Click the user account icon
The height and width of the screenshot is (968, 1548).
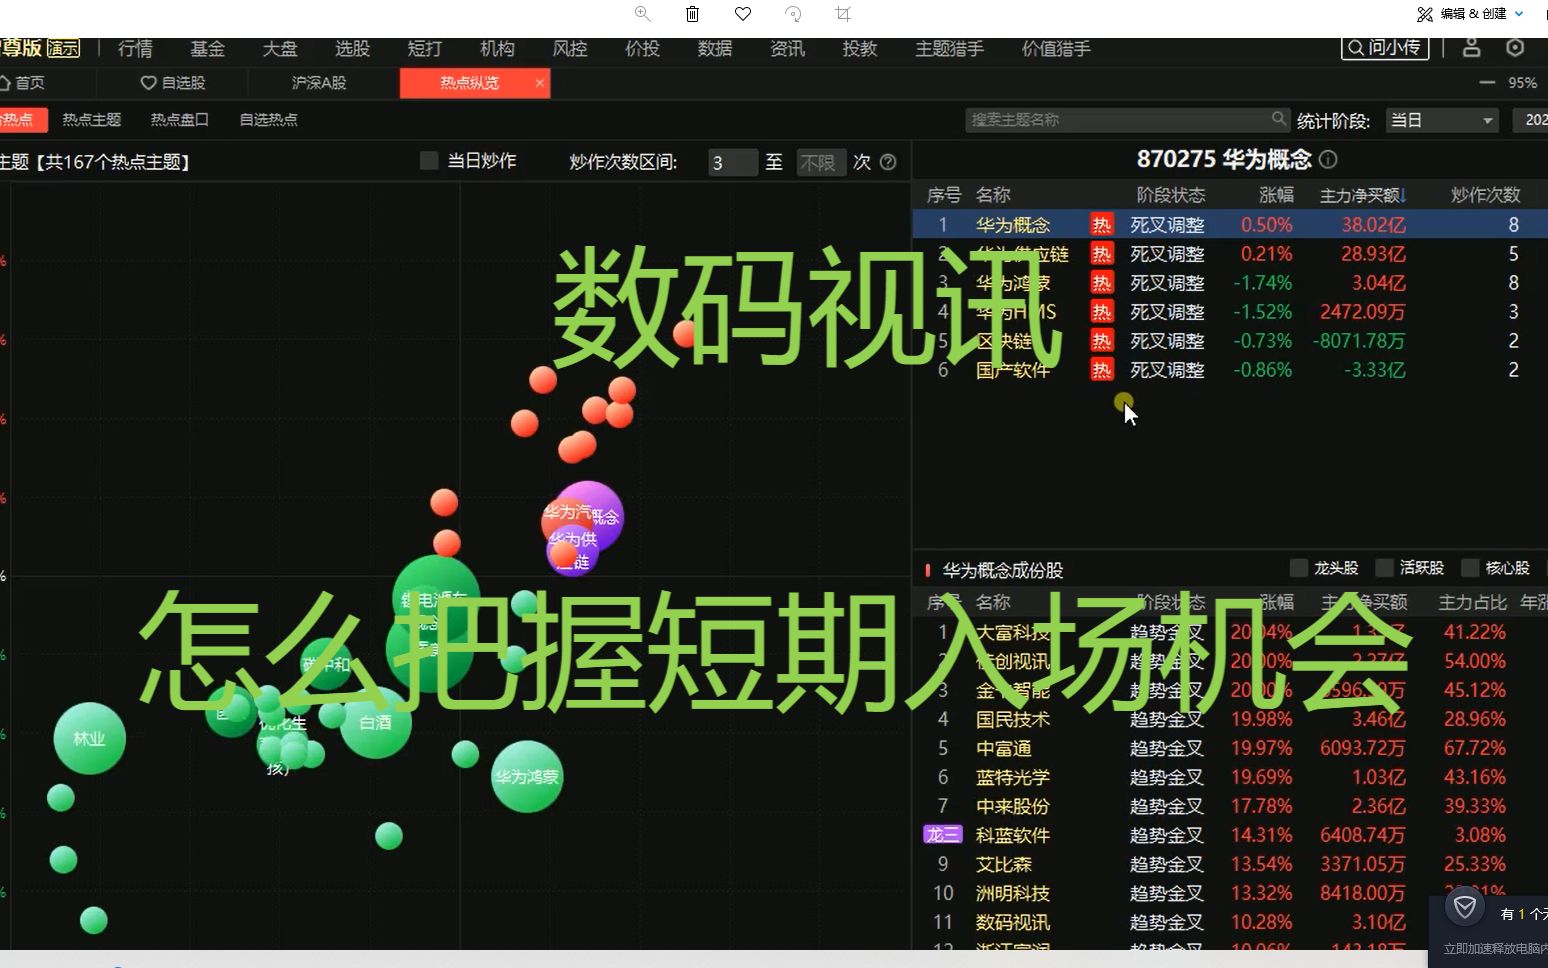1471,47
